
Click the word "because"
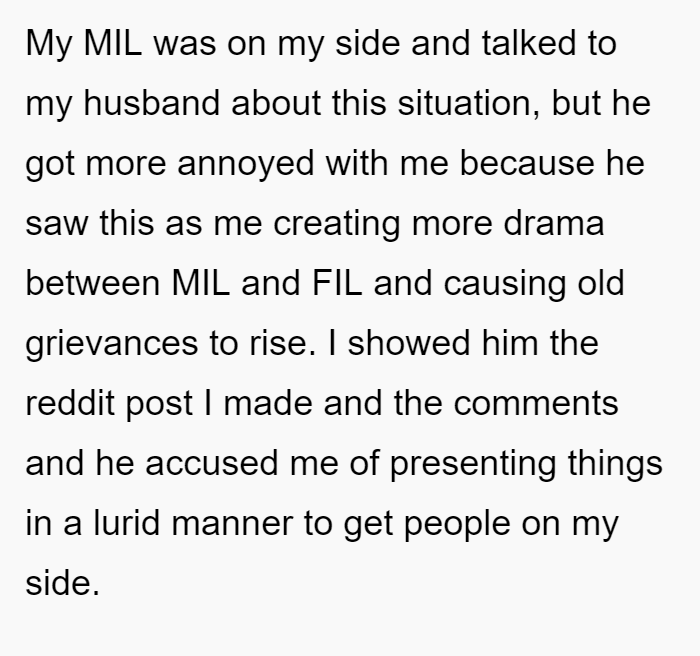(x=527, y=163)
